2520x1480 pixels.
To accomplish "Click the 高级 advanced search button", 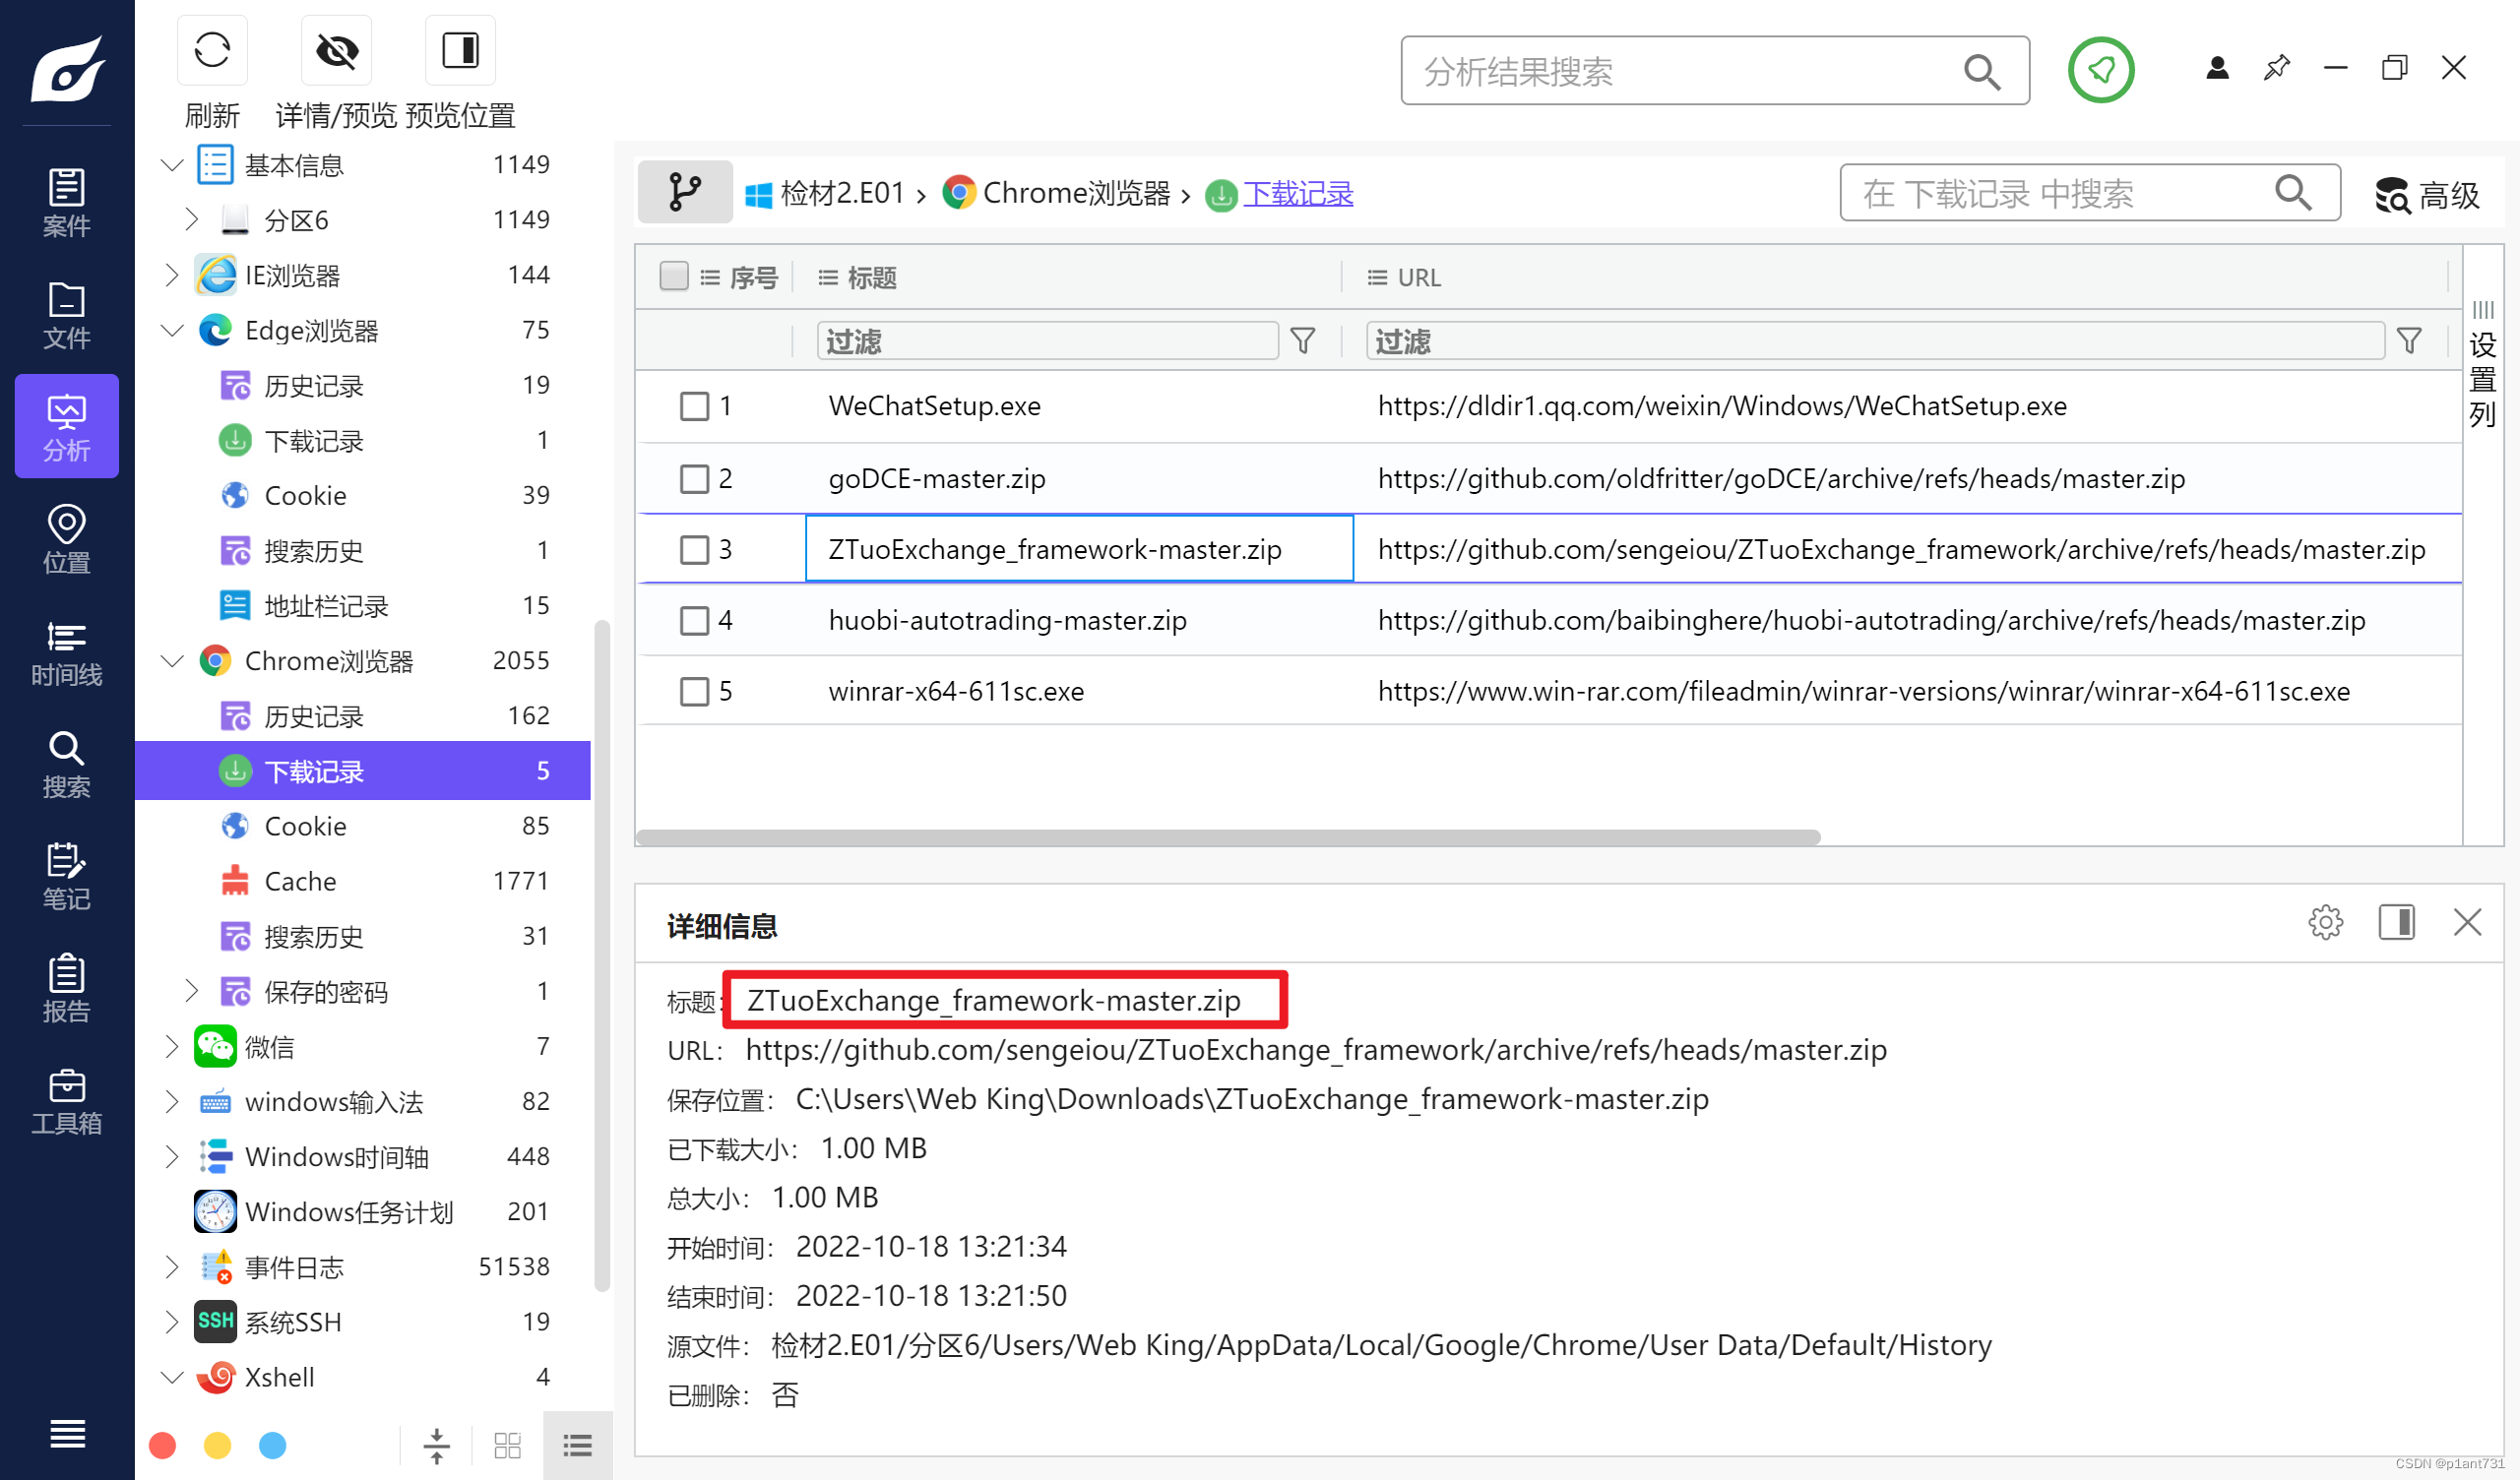I will (2427, 194).
